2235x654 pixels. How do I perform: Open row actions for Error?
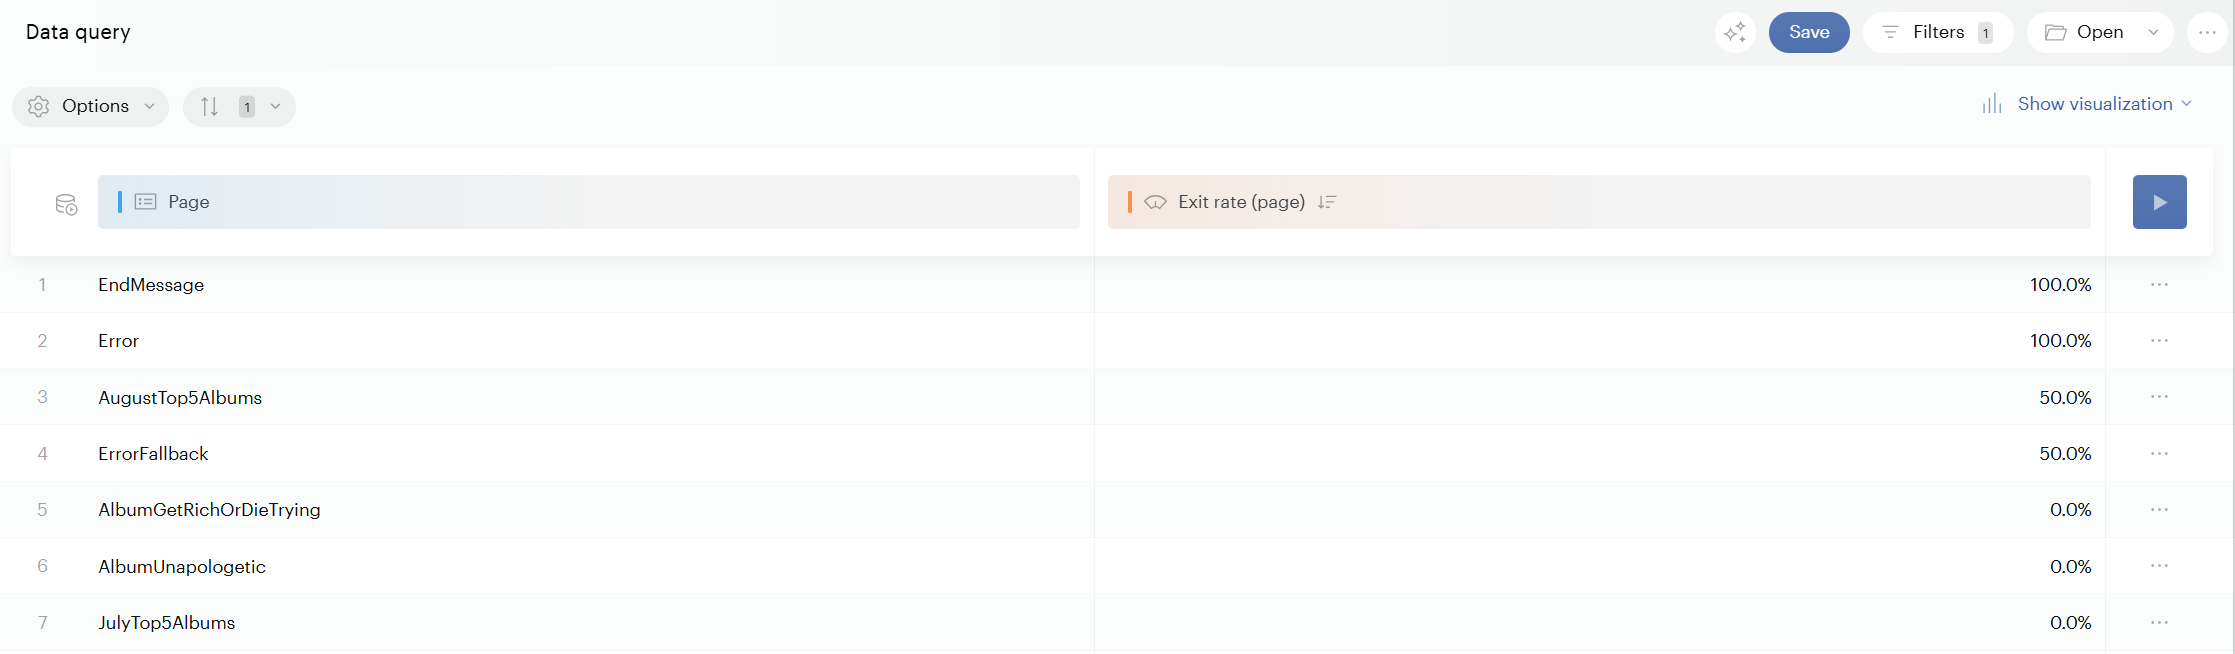2160,341
